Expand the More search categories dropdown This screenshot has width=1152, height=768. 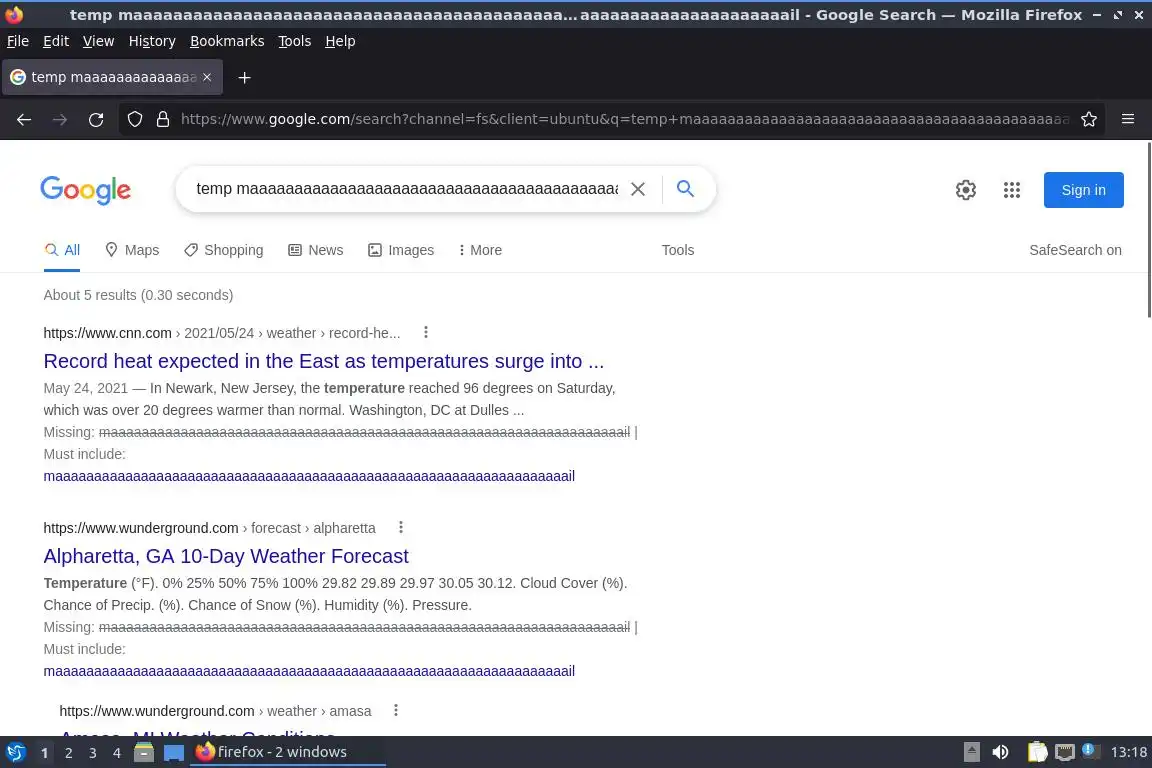coord(480,250)
